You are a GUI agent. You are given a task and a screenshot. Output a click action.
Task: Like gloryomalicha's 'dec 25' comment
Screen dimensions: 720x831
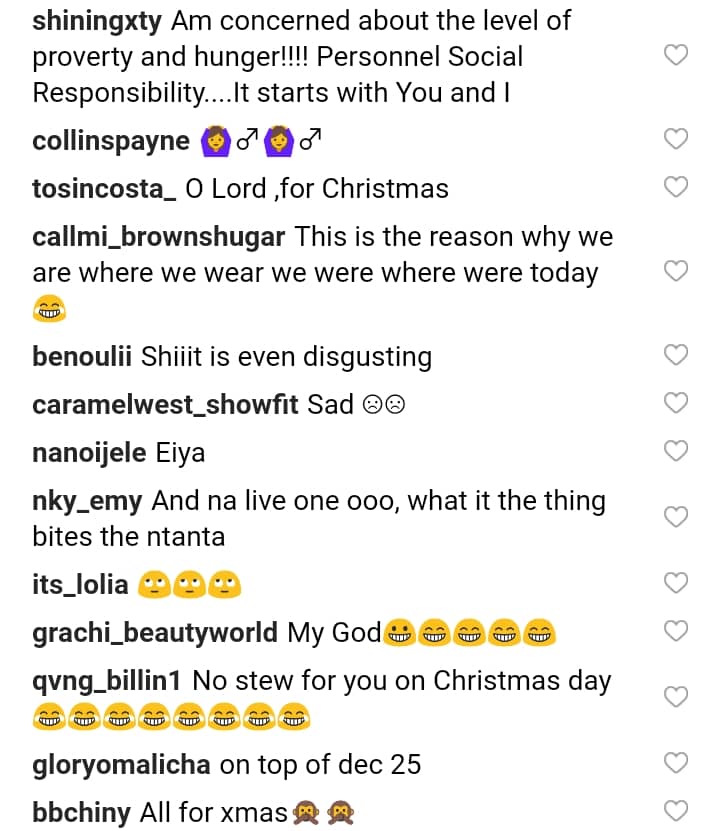677,764
